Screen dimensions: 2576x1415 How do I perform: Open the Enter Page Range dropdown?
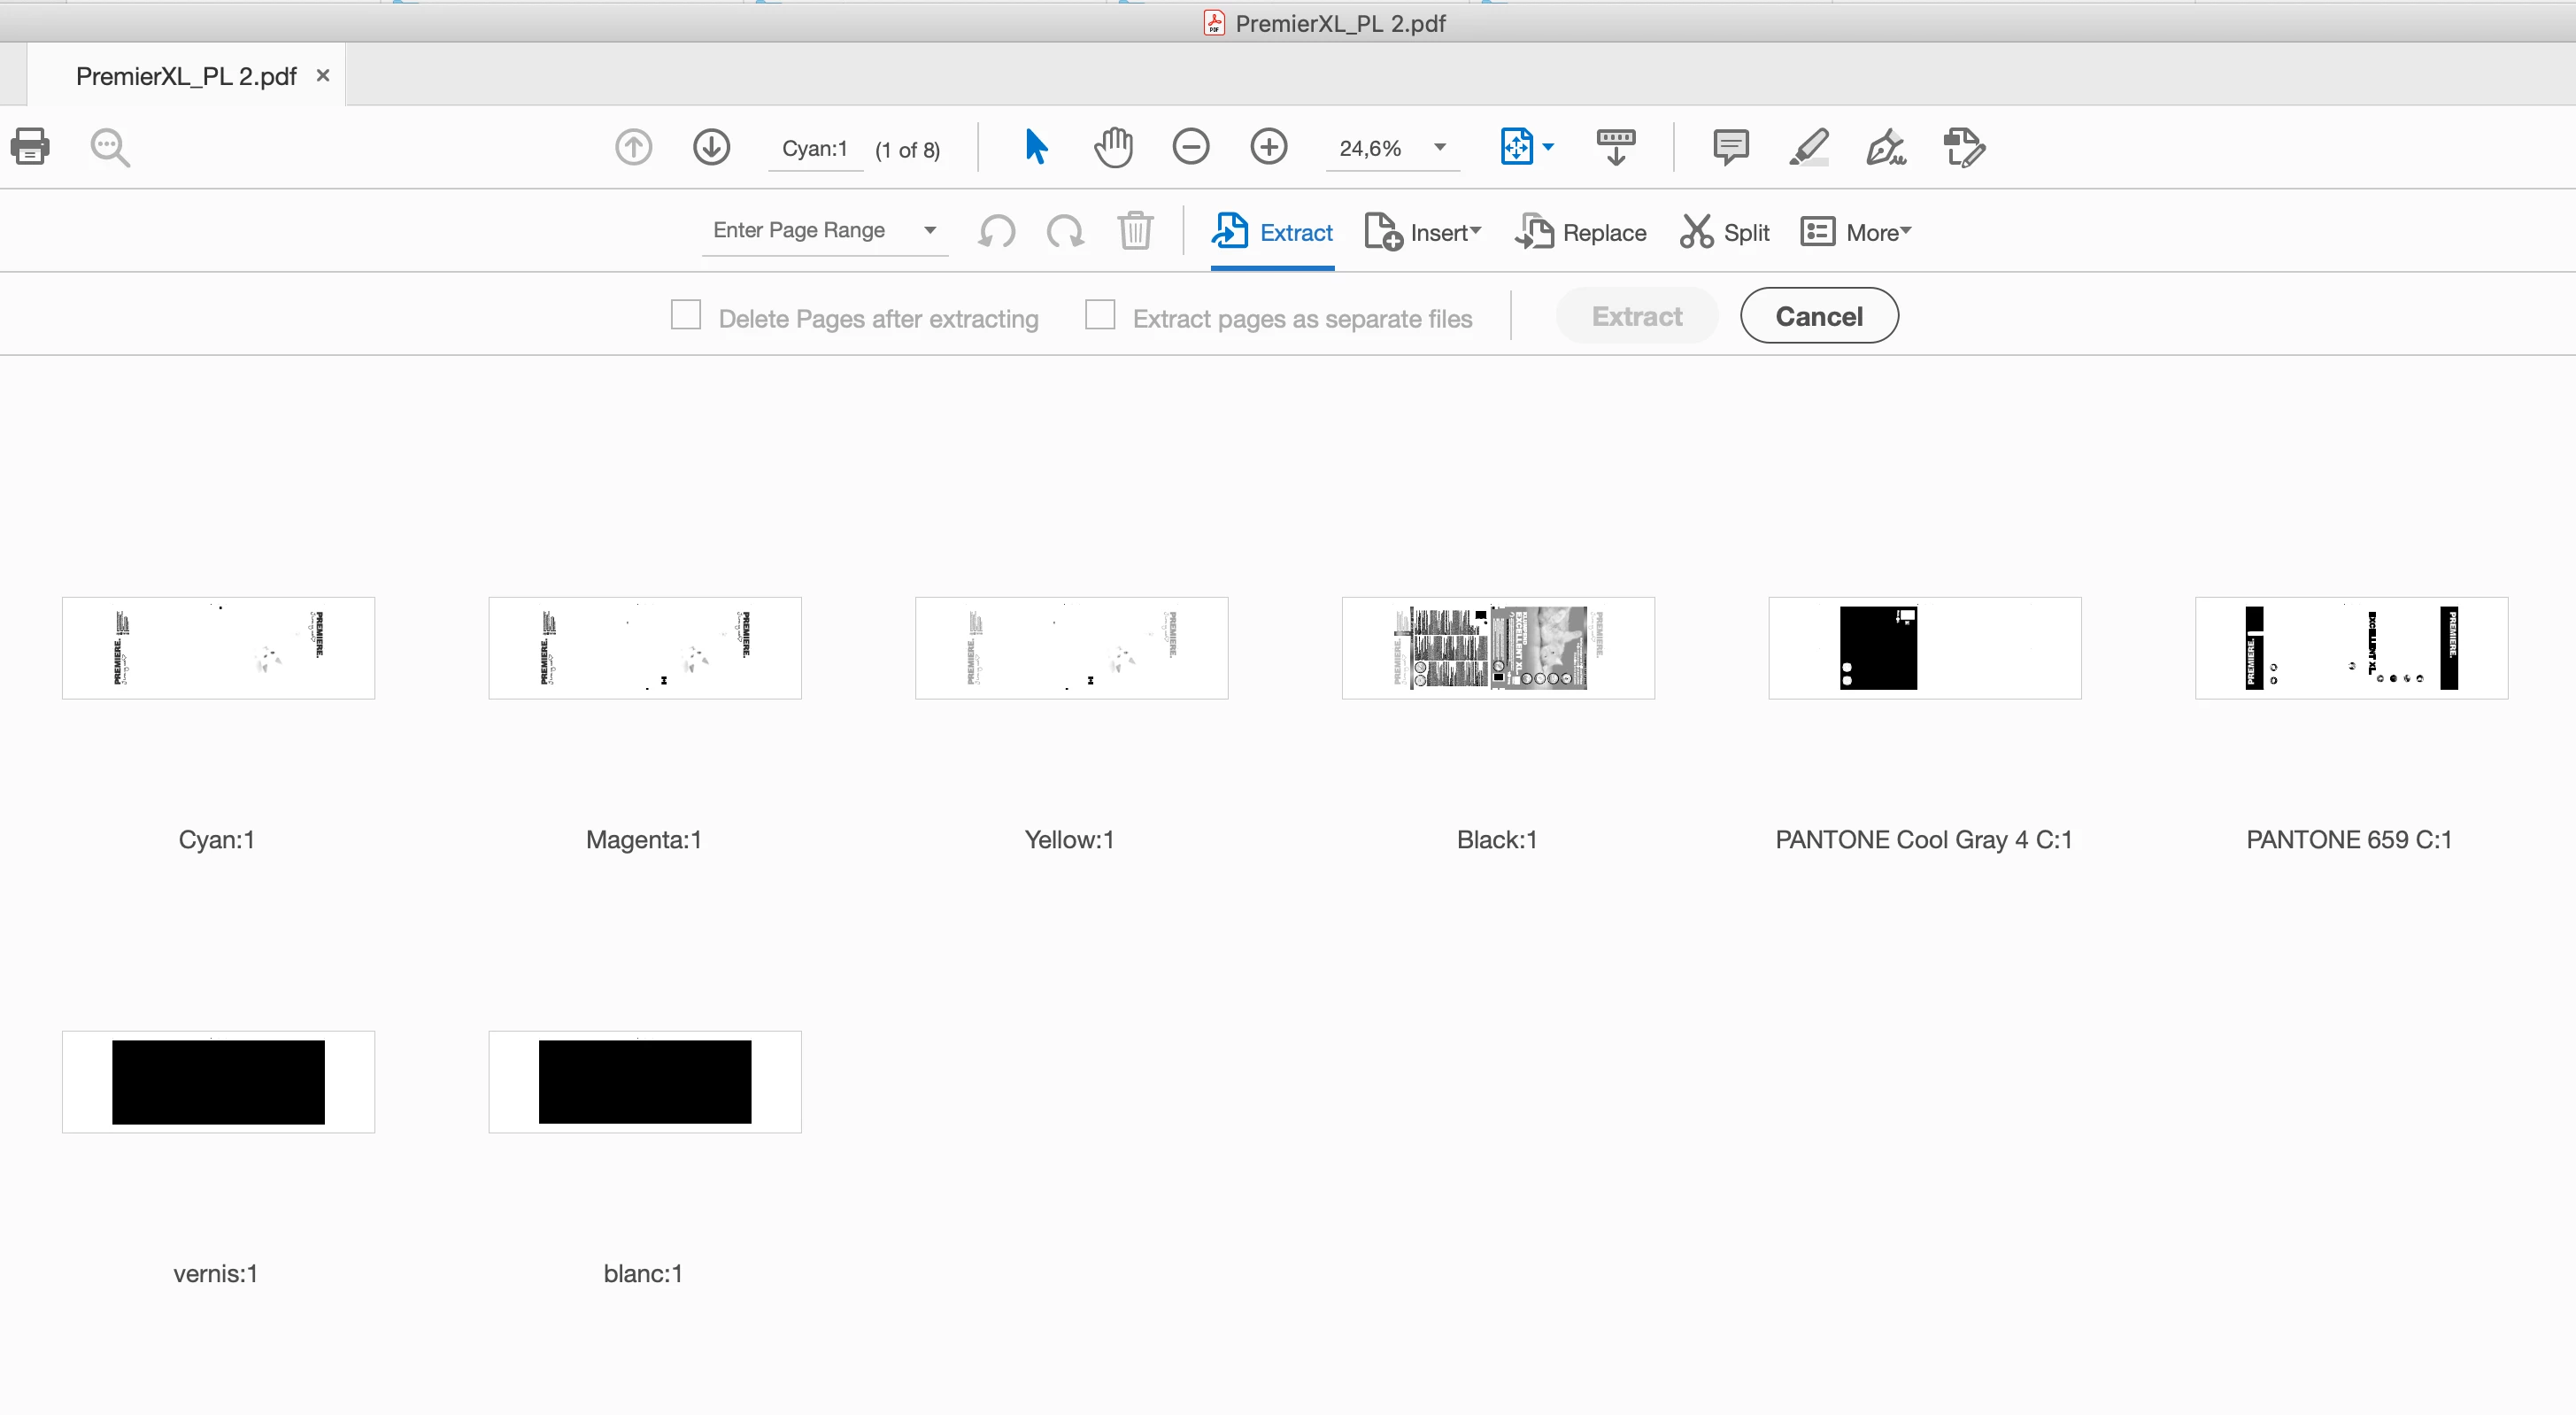click(930, 230)
